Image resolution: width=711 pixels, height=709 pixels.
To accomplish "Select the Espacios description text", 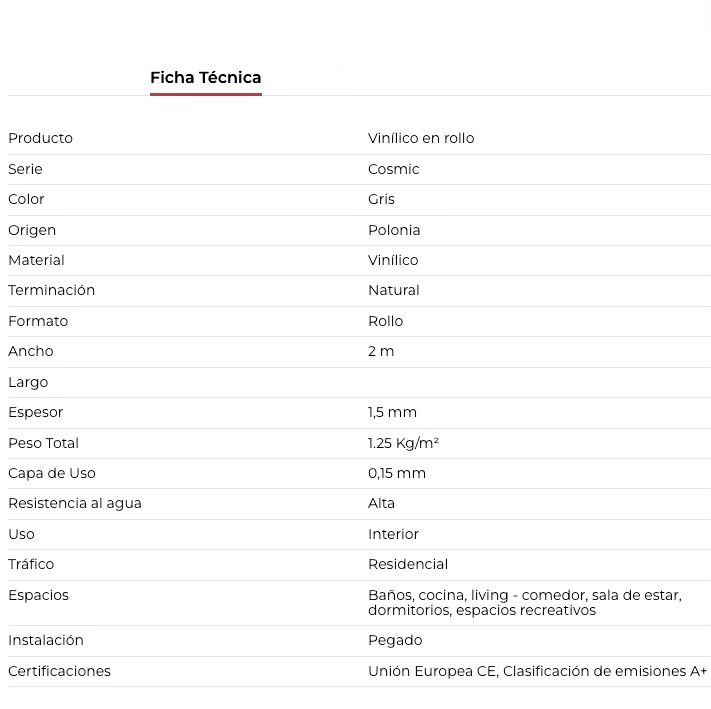I will [525, 602].
